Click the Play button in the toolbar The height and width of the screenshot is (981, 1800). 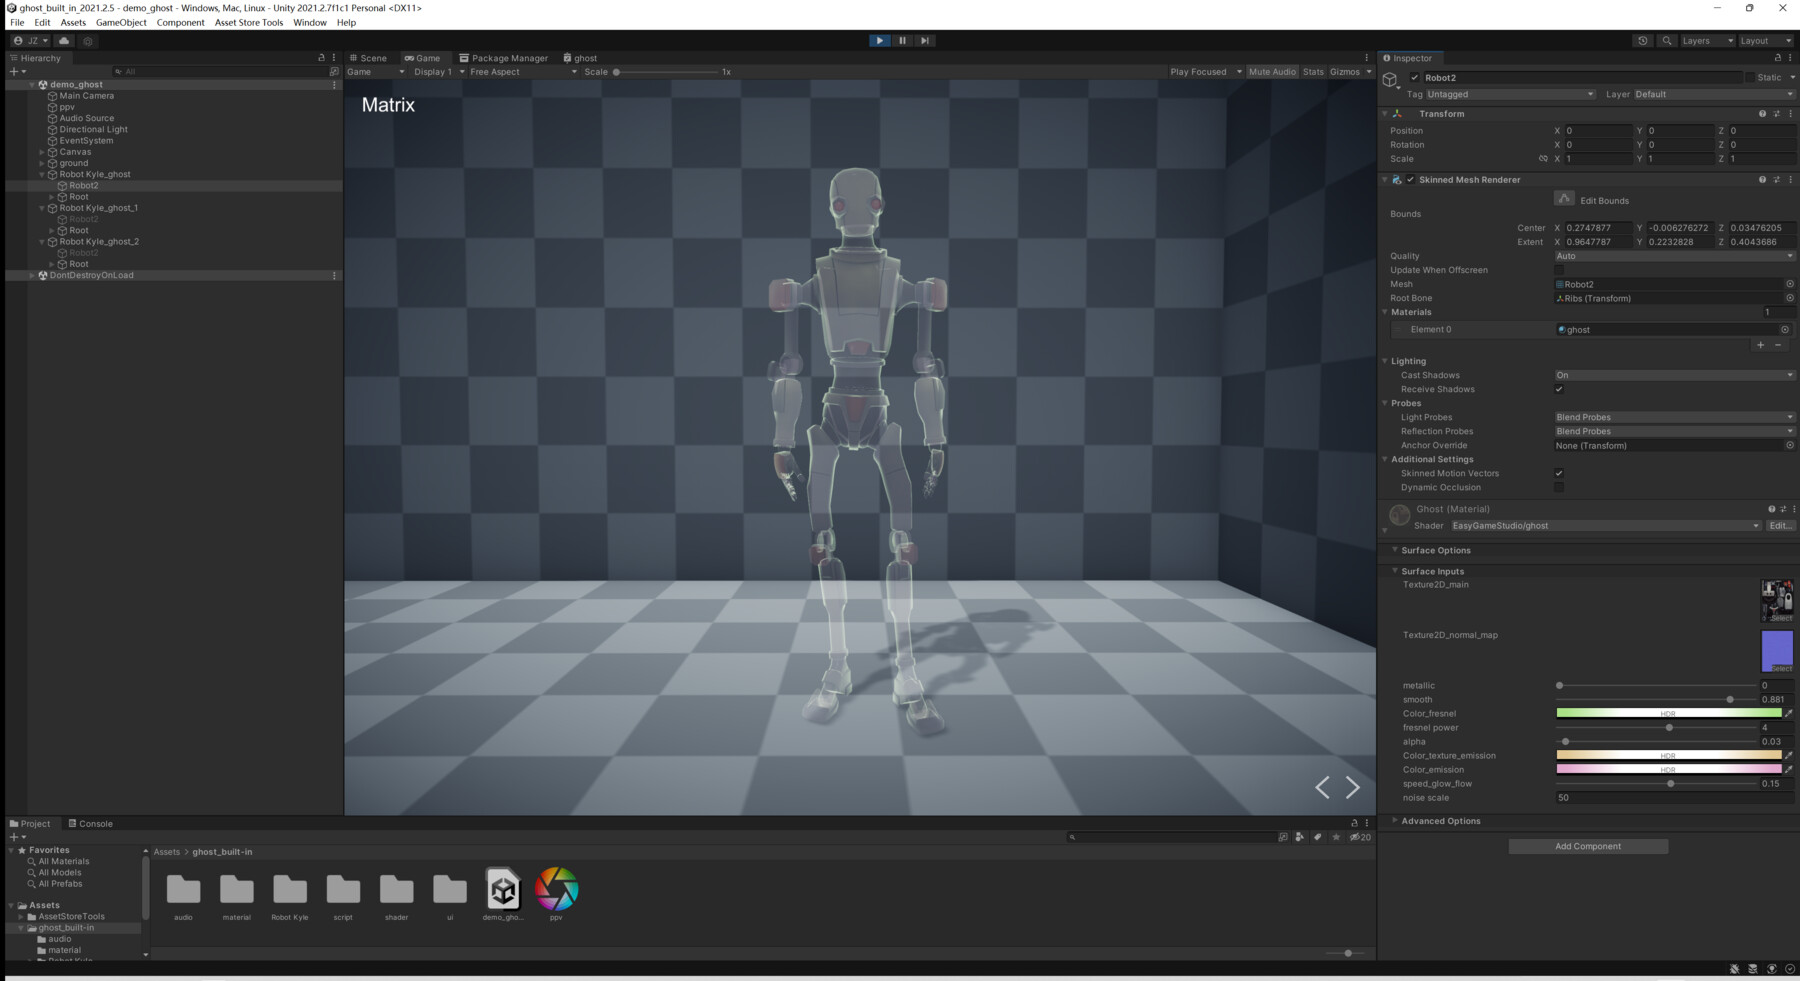(x=879, y=41)
